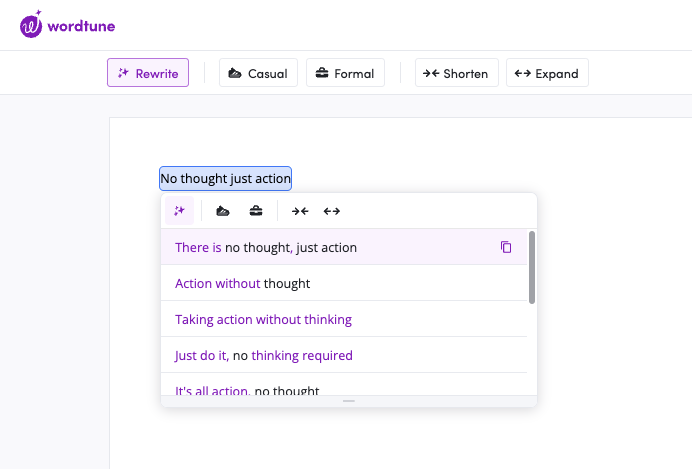Click the highlighted text 'No thought just action'
Viewport: 692px width, 469px height.
(226, 179)
